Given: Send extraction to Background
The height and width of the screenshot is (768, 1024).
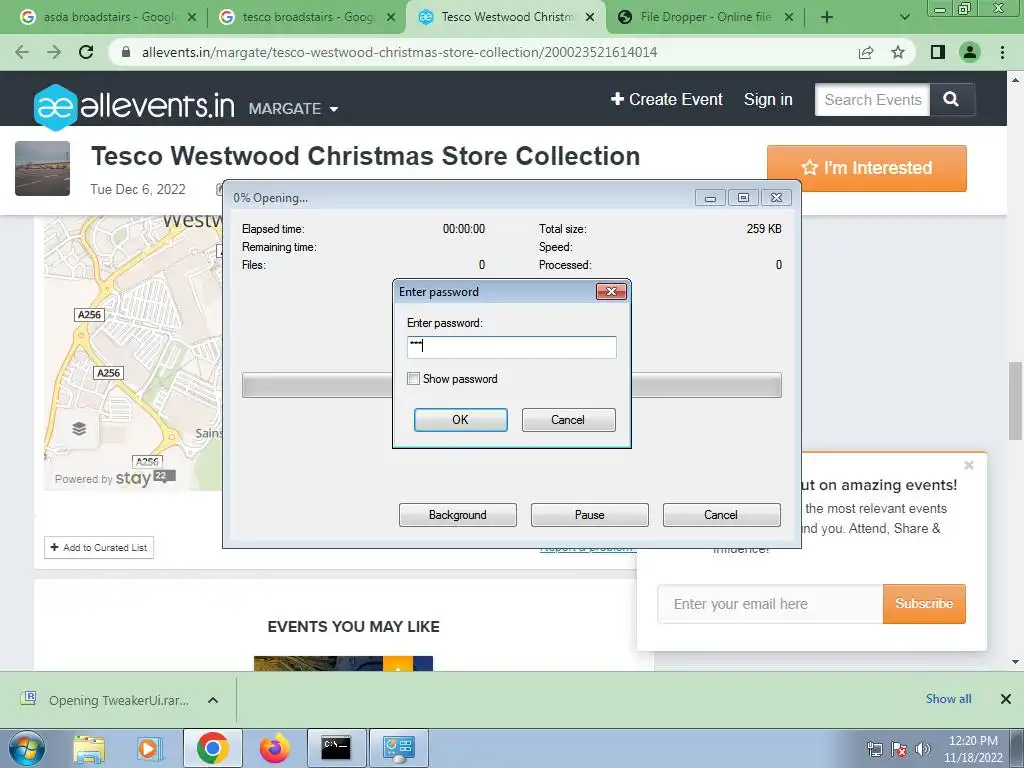Looking at the screenshot, I should pos(457,515).
